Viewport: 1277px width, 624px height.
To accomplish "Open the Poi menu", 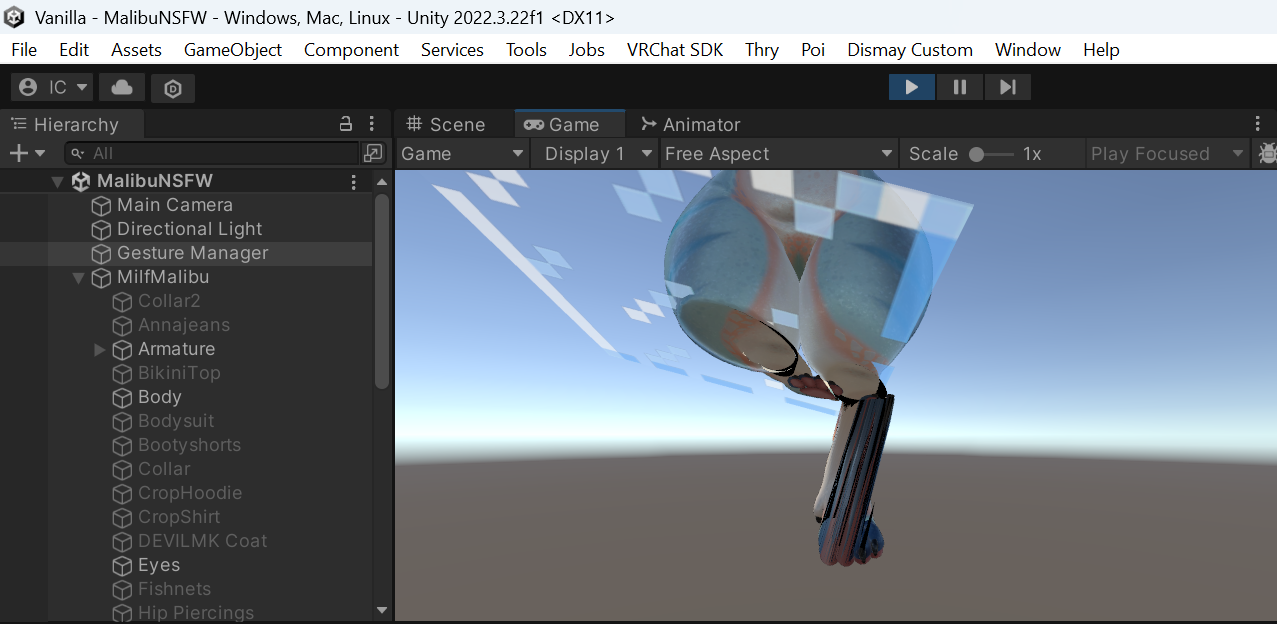I will point(813,49).
